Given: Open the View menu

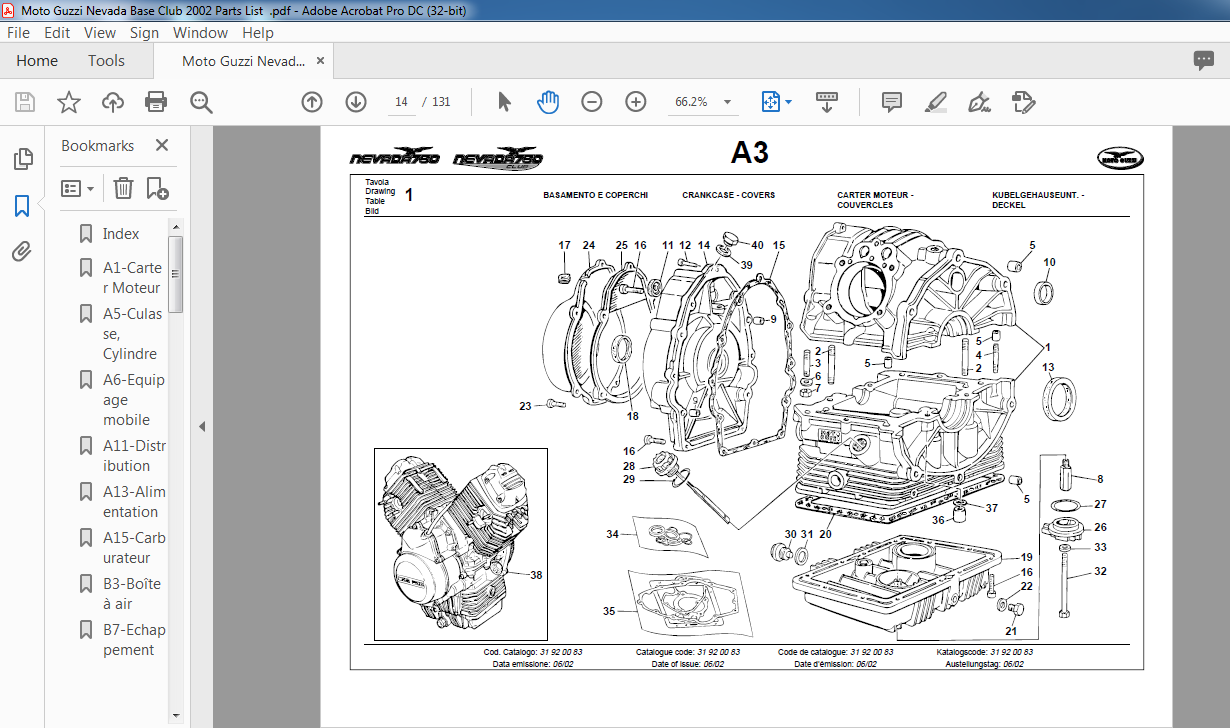Looking at the screenshot, I should (x=100, y=32).
